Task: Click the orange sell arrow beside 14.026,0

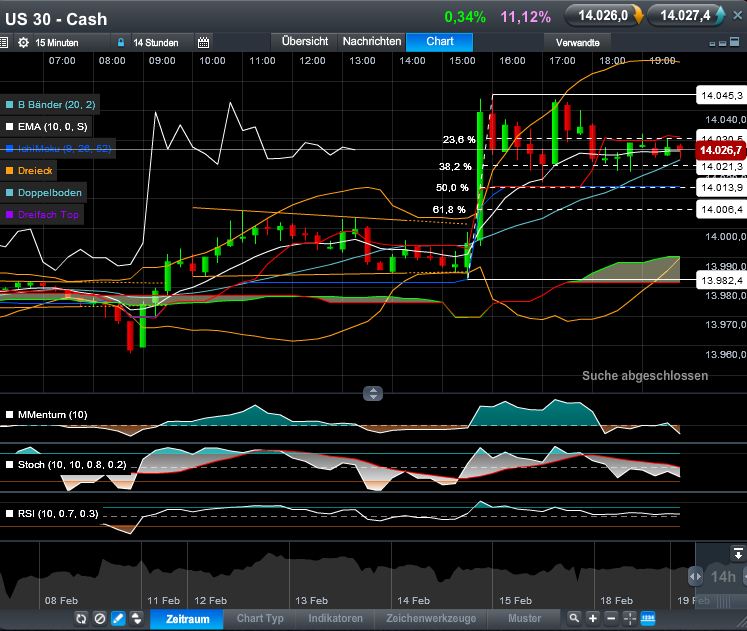Action: pos(638,15)
